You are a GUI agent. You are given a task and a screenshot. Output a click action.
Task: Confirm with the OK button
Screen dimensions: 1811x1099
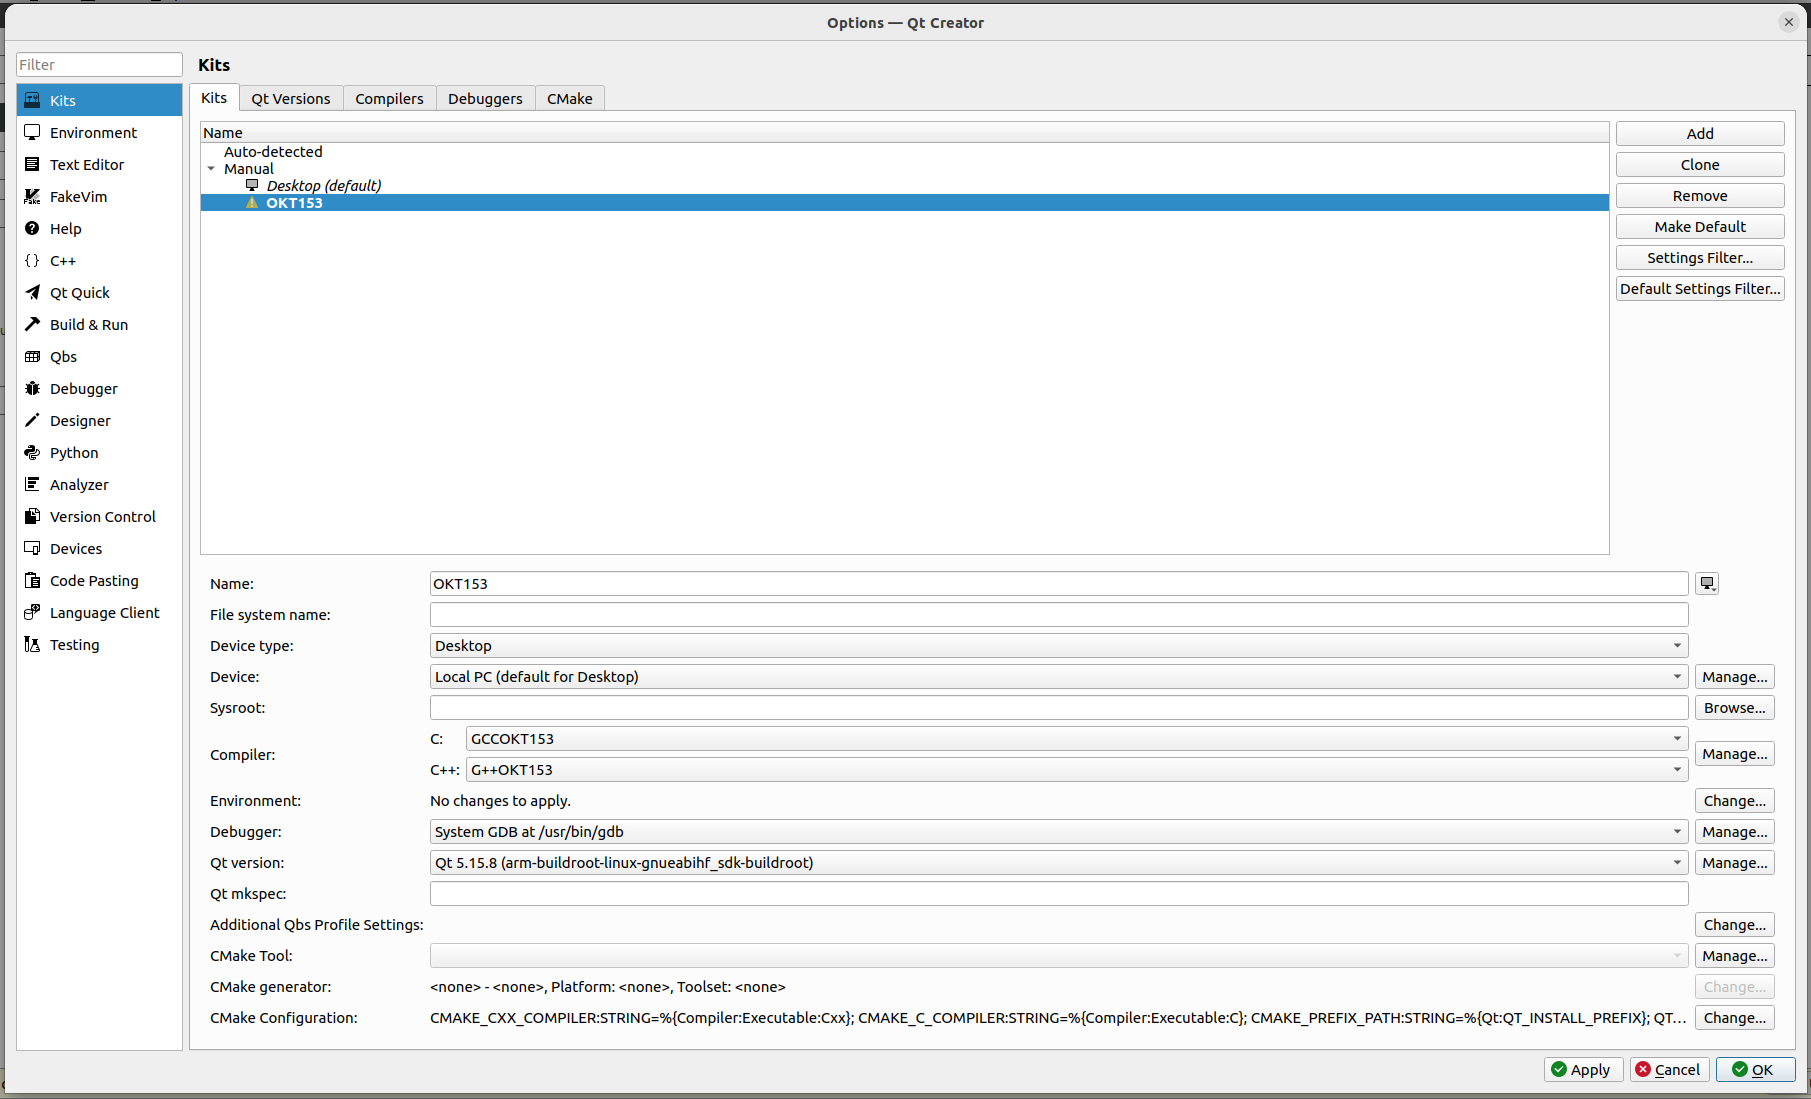coord(1755,1070)
